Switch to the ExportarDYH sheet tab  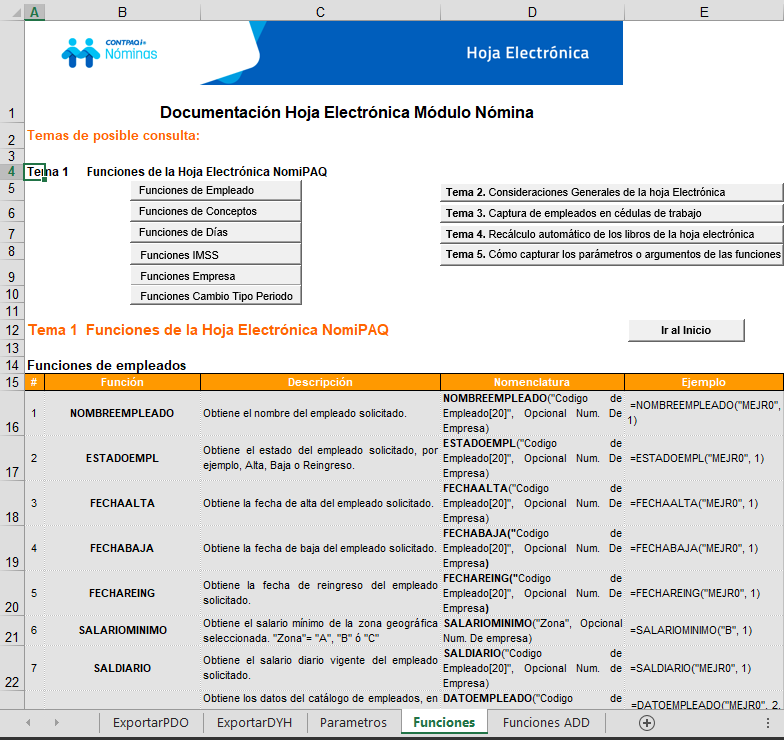point(254,722)
